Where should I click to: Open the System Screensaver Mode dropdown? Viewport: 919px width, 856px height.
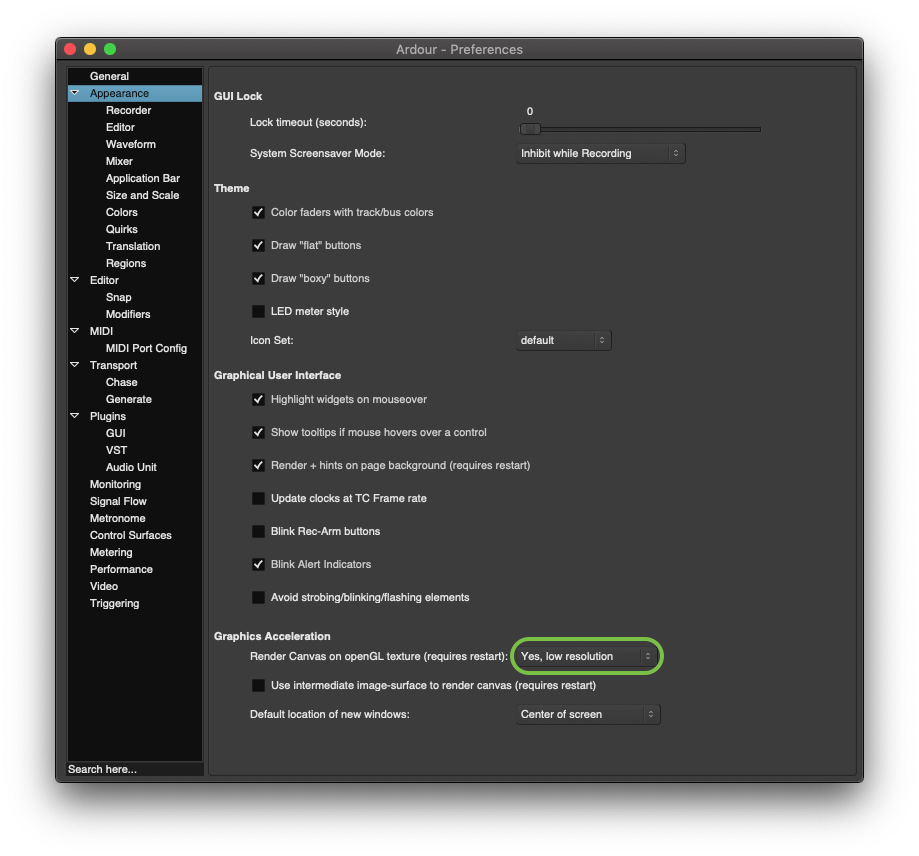(600, 154)
